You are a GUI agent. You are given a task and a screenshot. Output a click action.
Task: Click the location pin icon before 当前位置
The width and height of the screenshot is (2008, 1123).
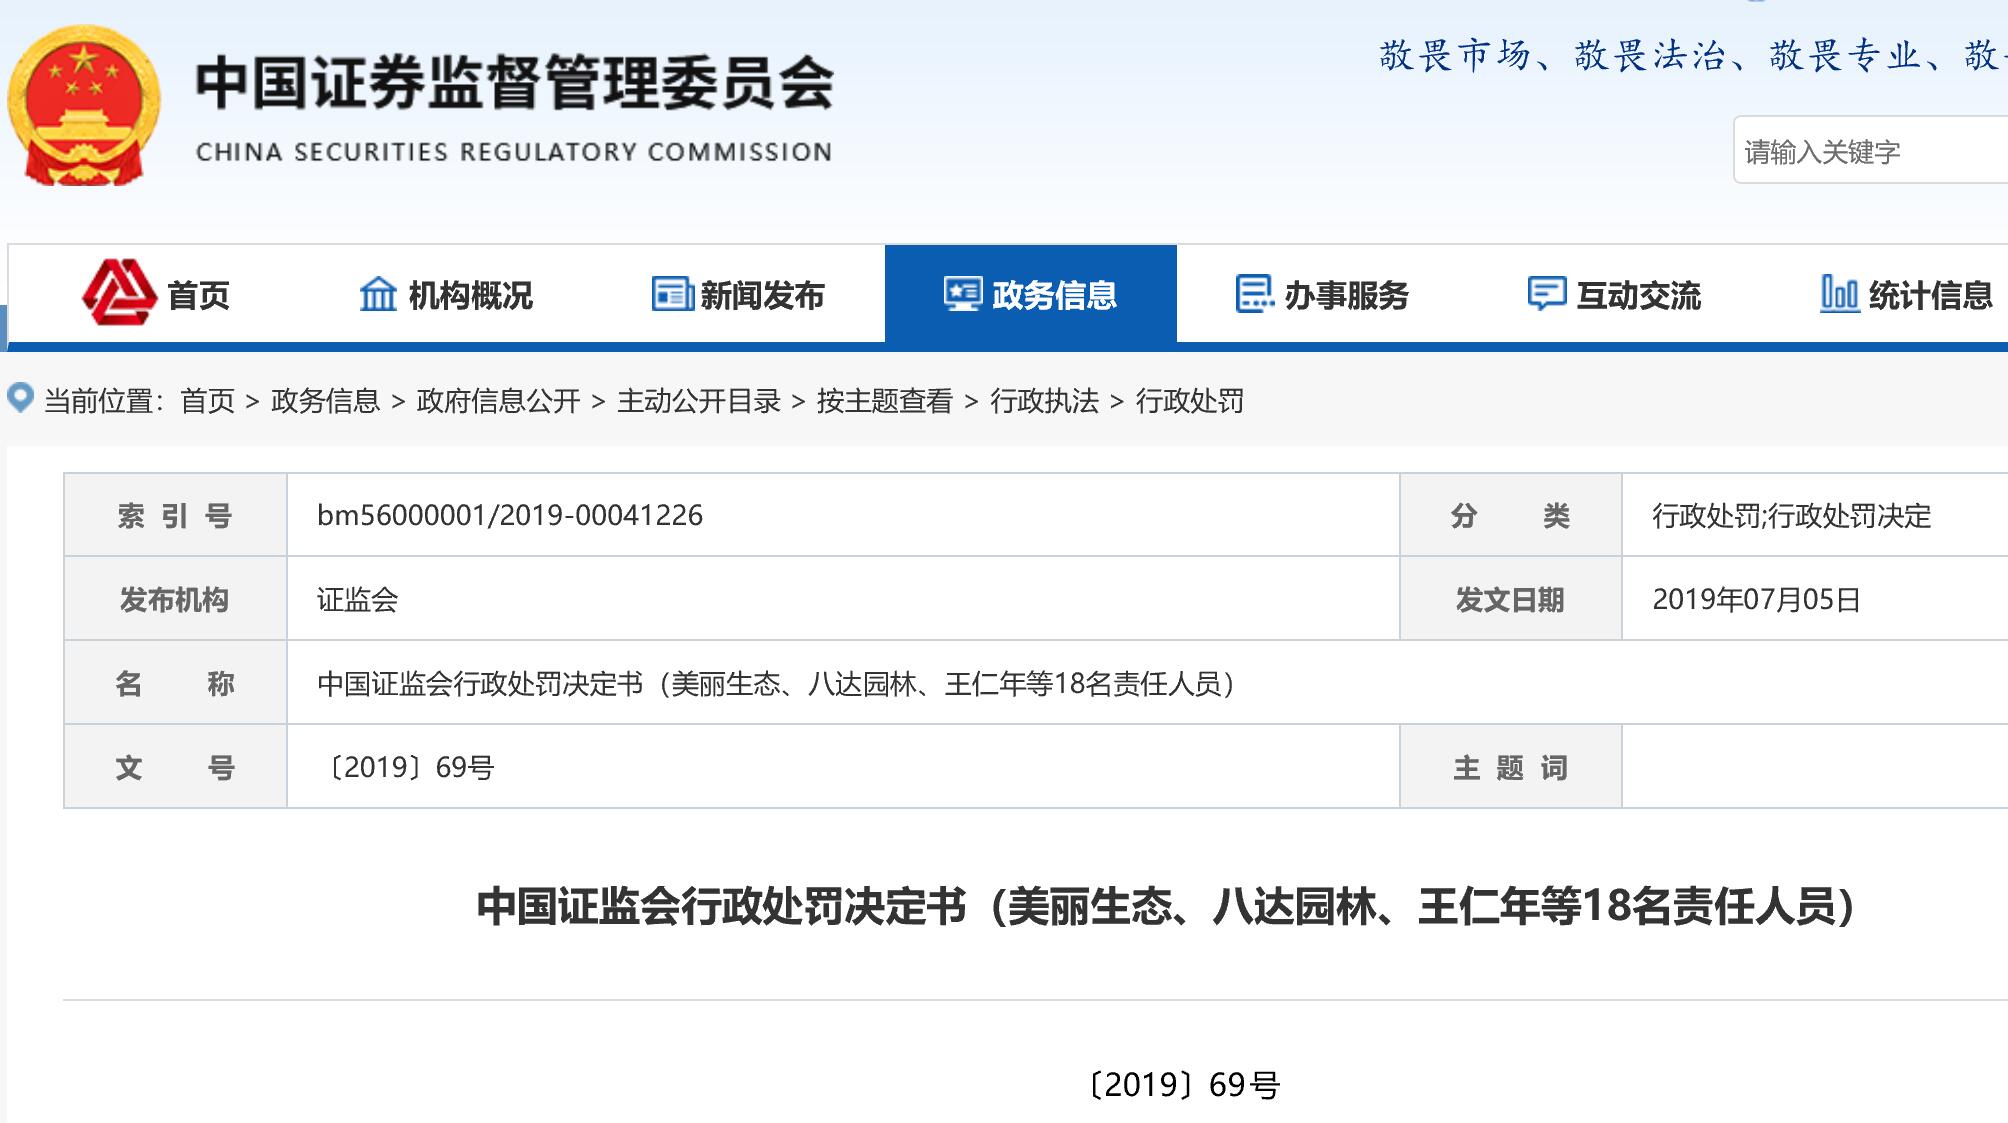(x=20, y=398)
